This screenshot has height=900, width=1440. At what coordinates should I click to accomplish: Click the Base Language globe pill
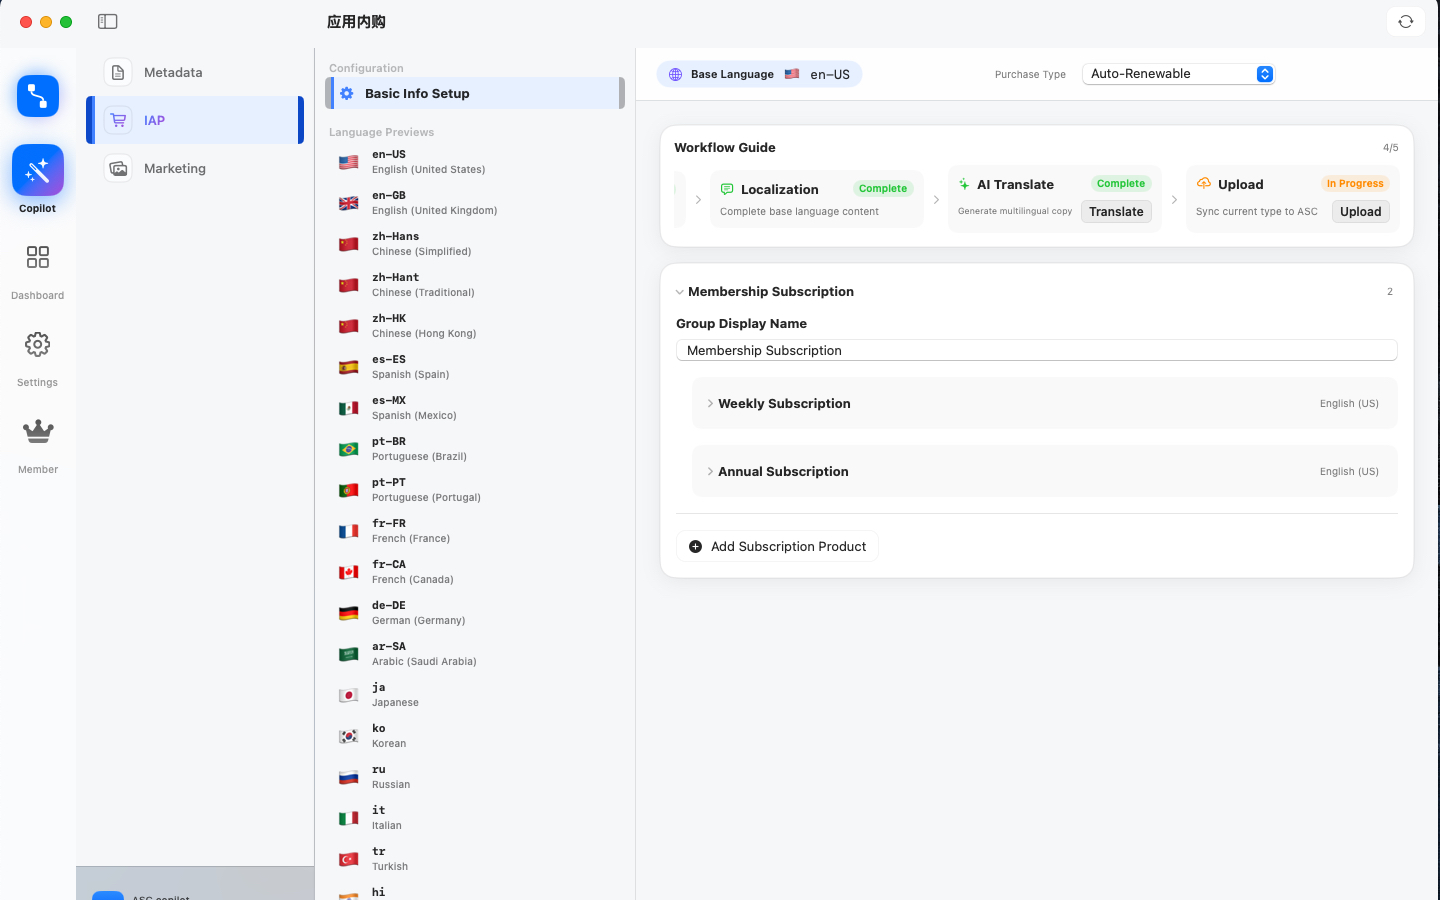[x=759, y=74]
